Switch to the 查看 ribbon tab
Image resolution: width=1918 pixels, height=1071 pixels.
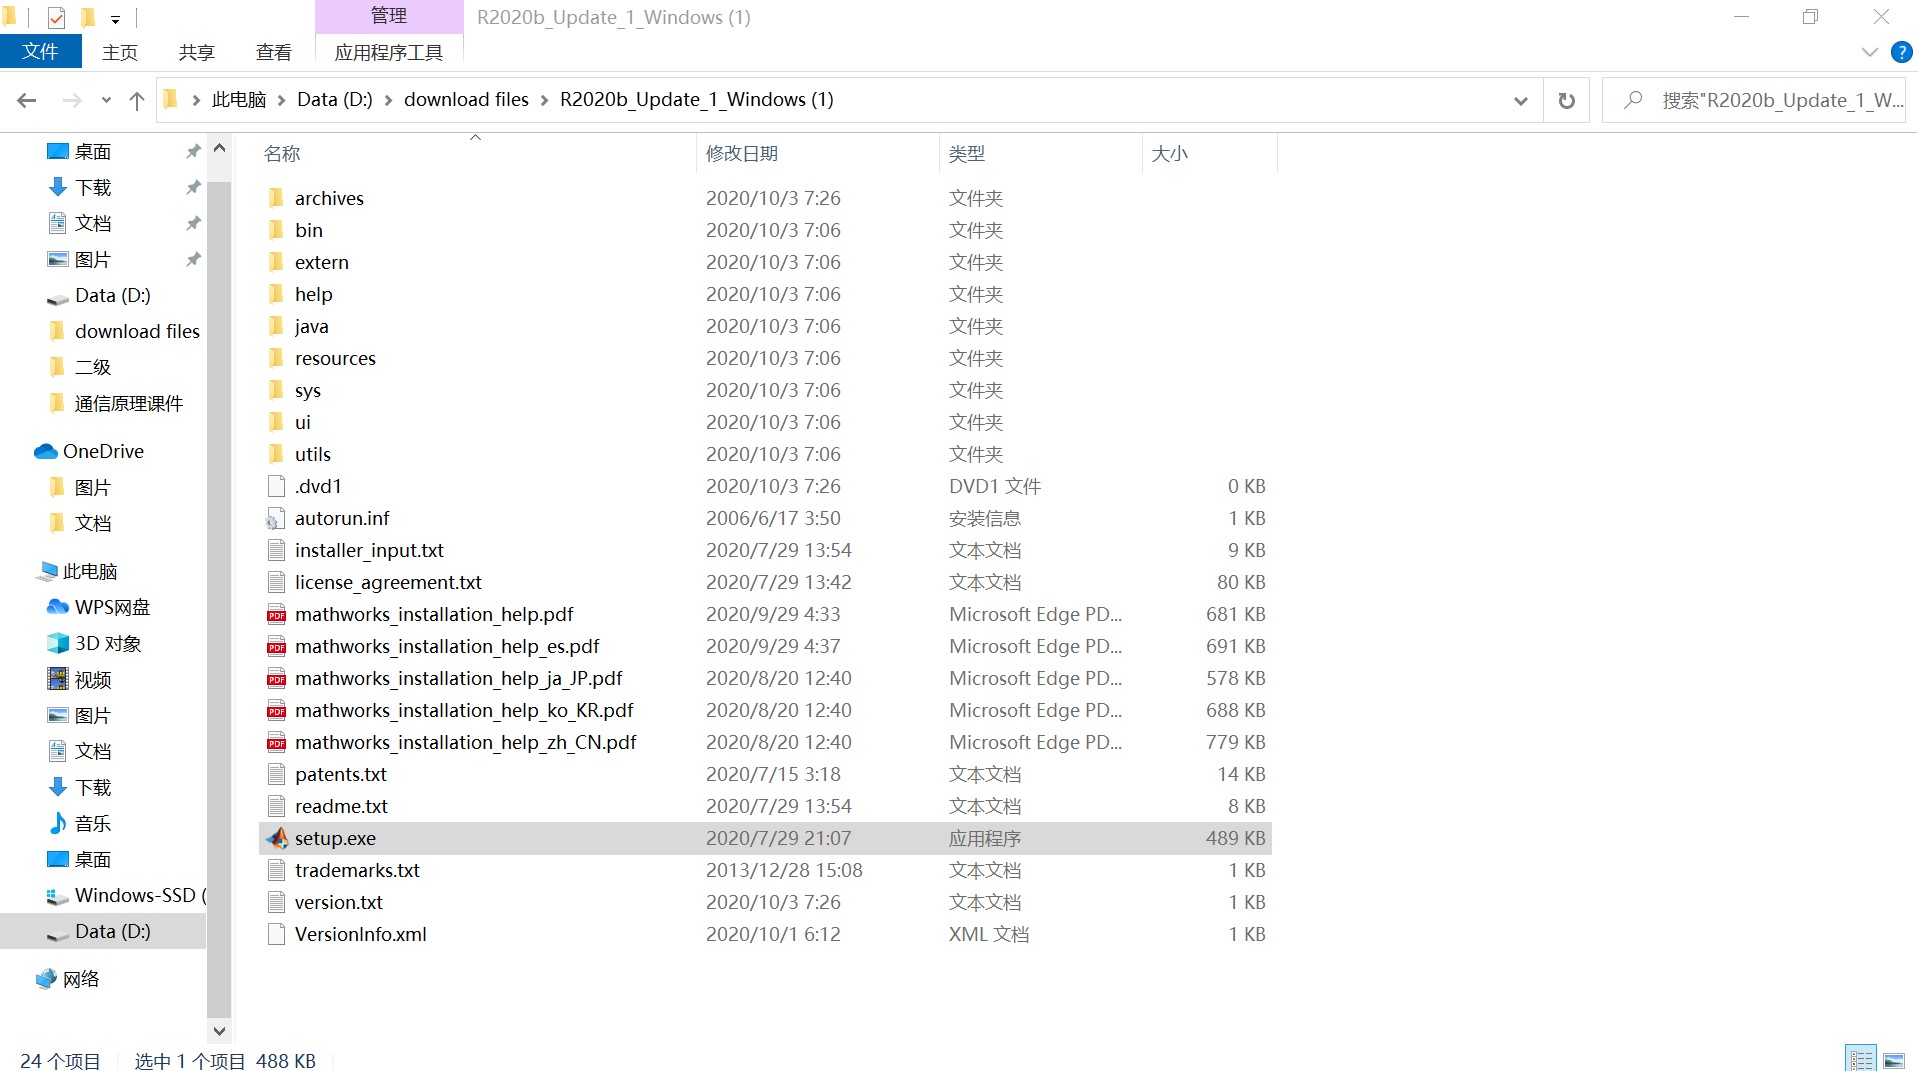coord(274,52)
